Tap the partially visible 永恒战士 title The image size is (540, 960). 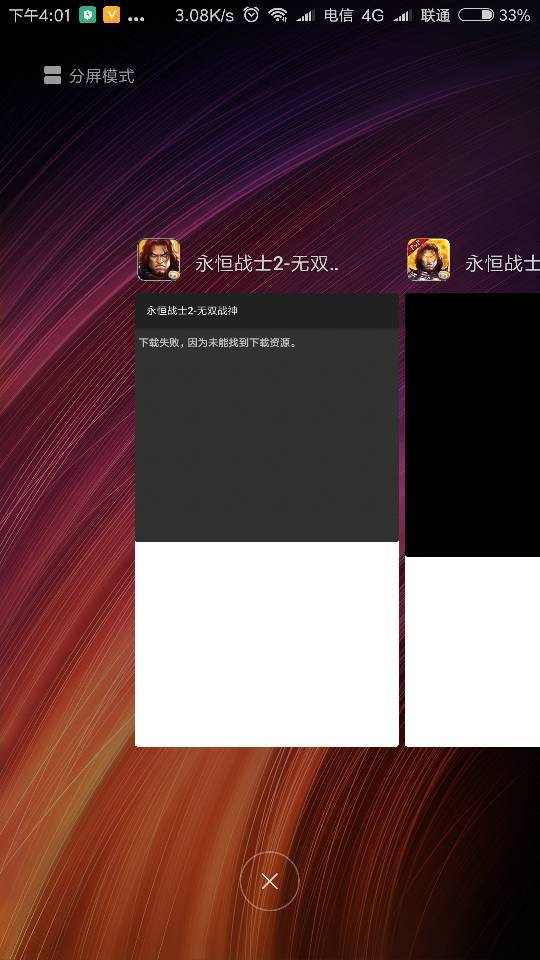pyautogui.click(x=503, y=264)
